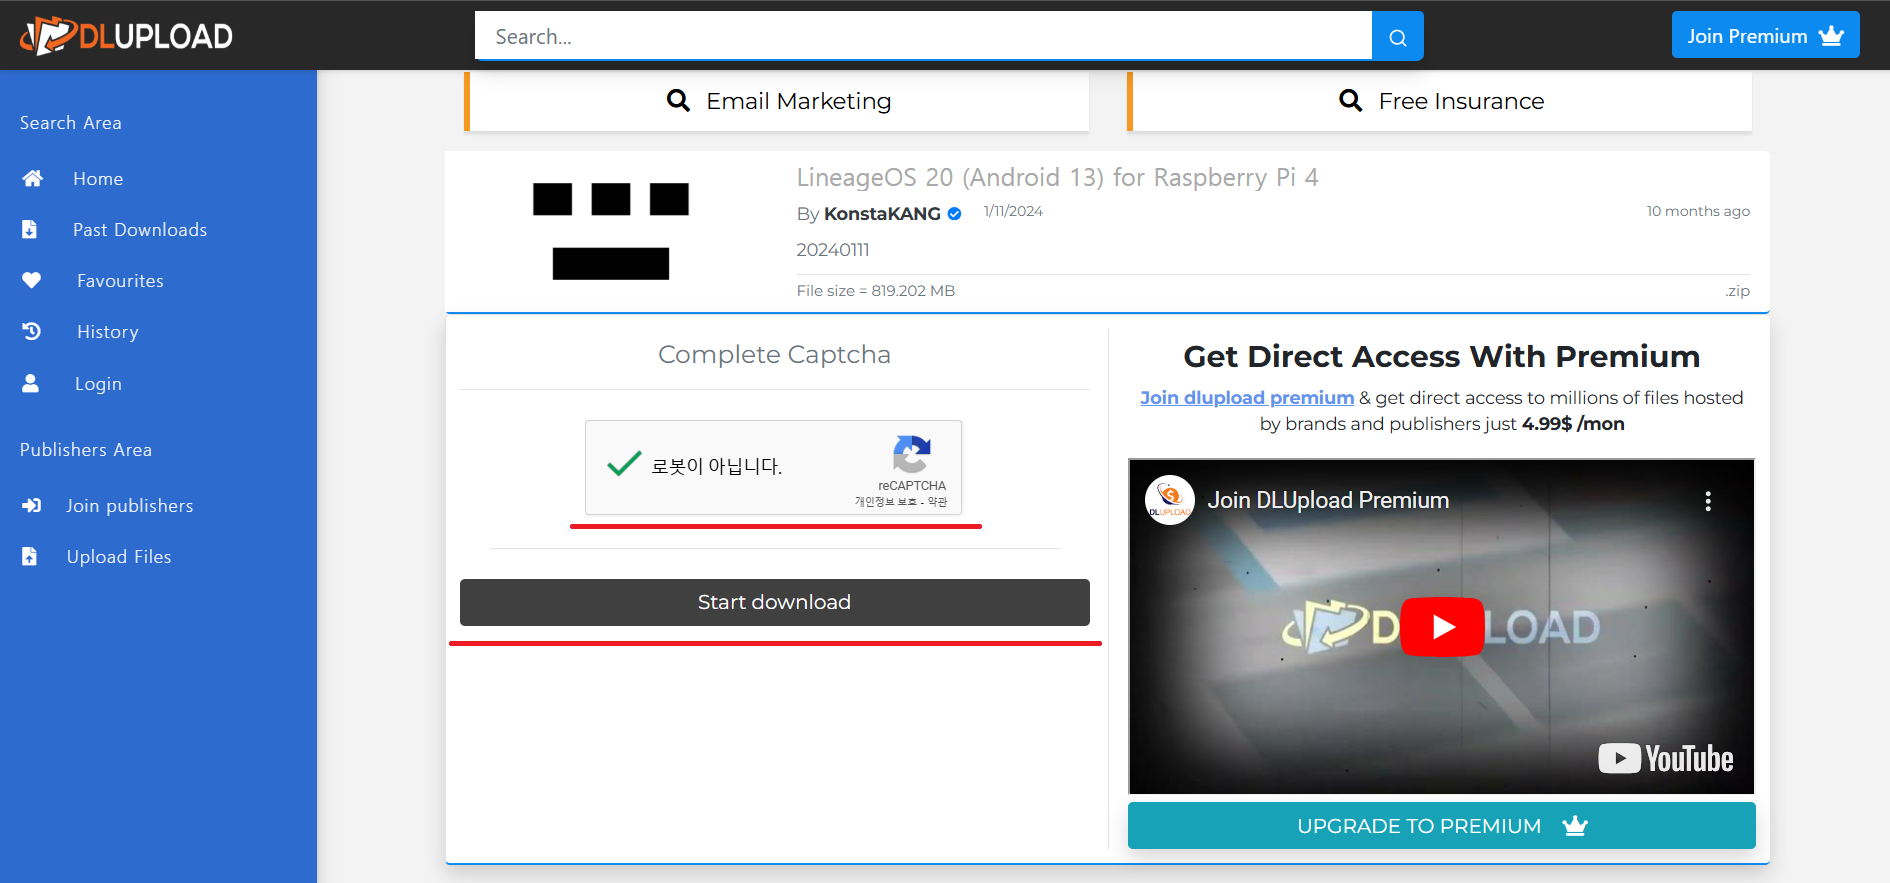Open the Free Insurance ad link
The height and width of the screenshot is (883, 1890).
[1441, 101]
